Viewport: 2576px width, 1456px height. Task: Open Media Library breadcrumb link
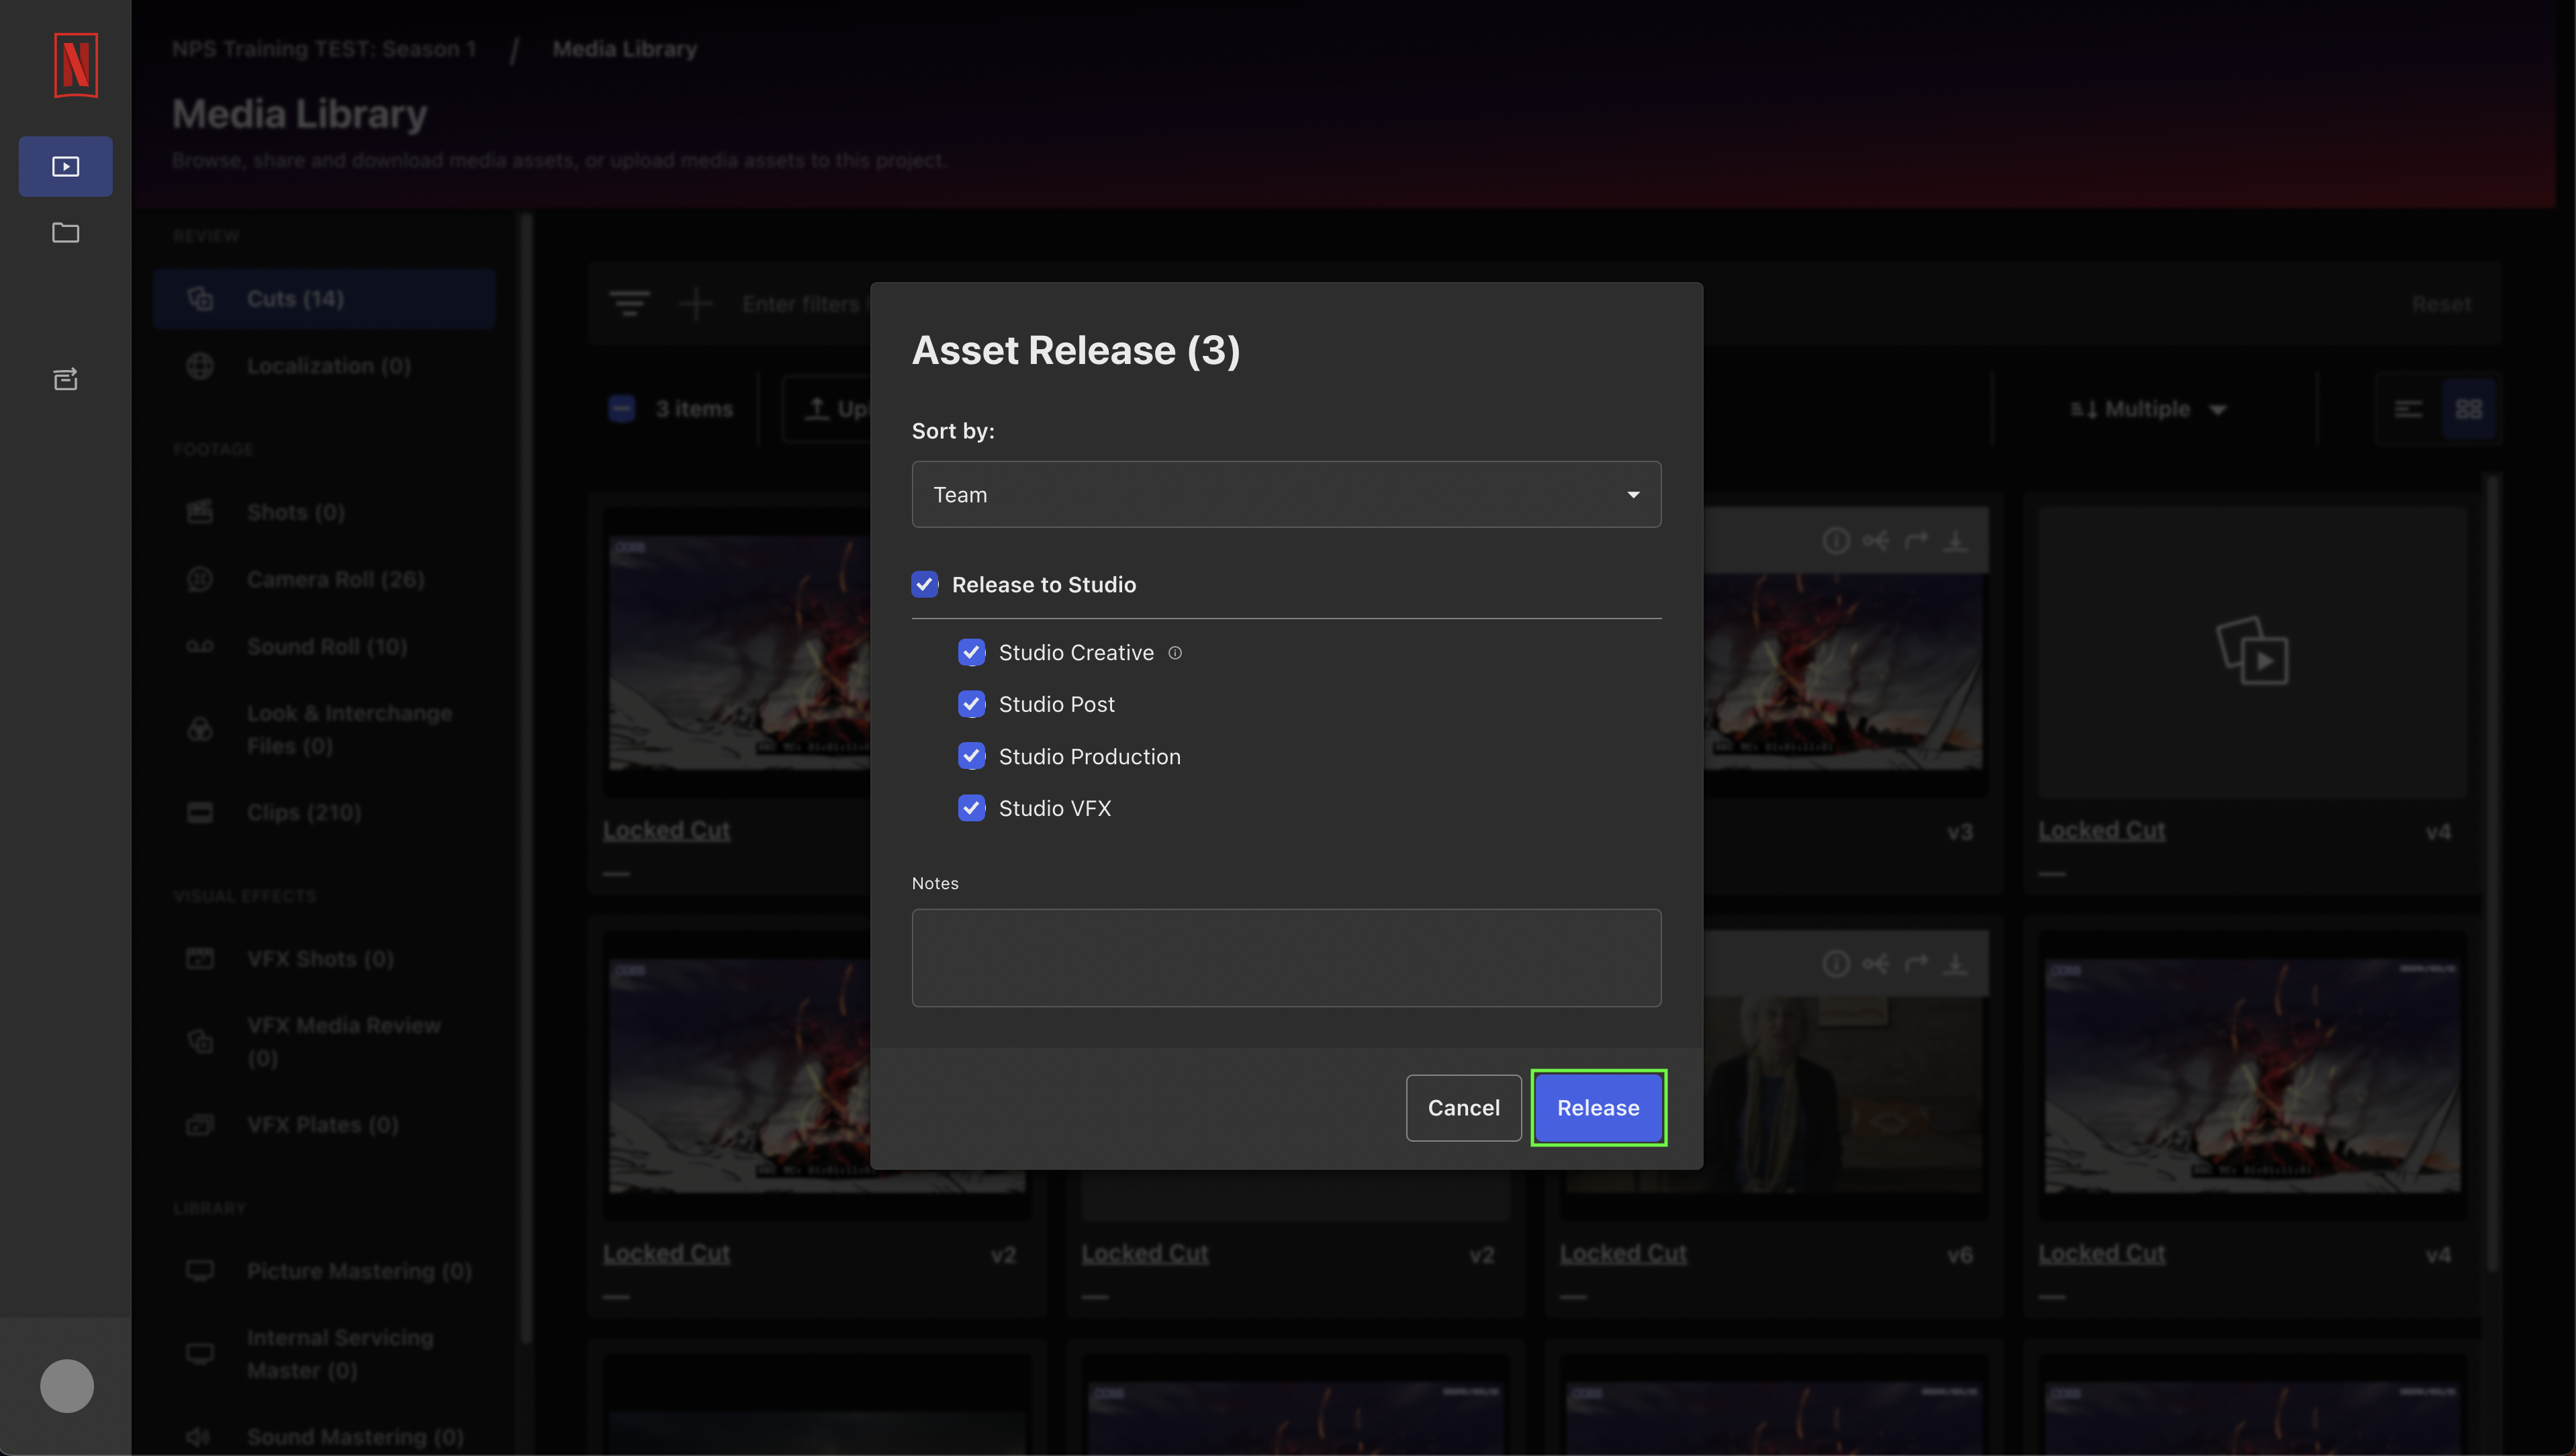click(x=625, y=49)
